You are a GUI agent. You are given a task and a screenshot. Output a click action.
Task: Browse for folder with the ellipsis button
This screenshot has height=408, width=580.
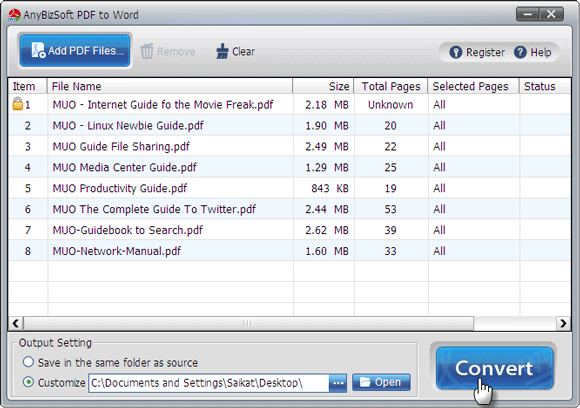pos(338,383)
